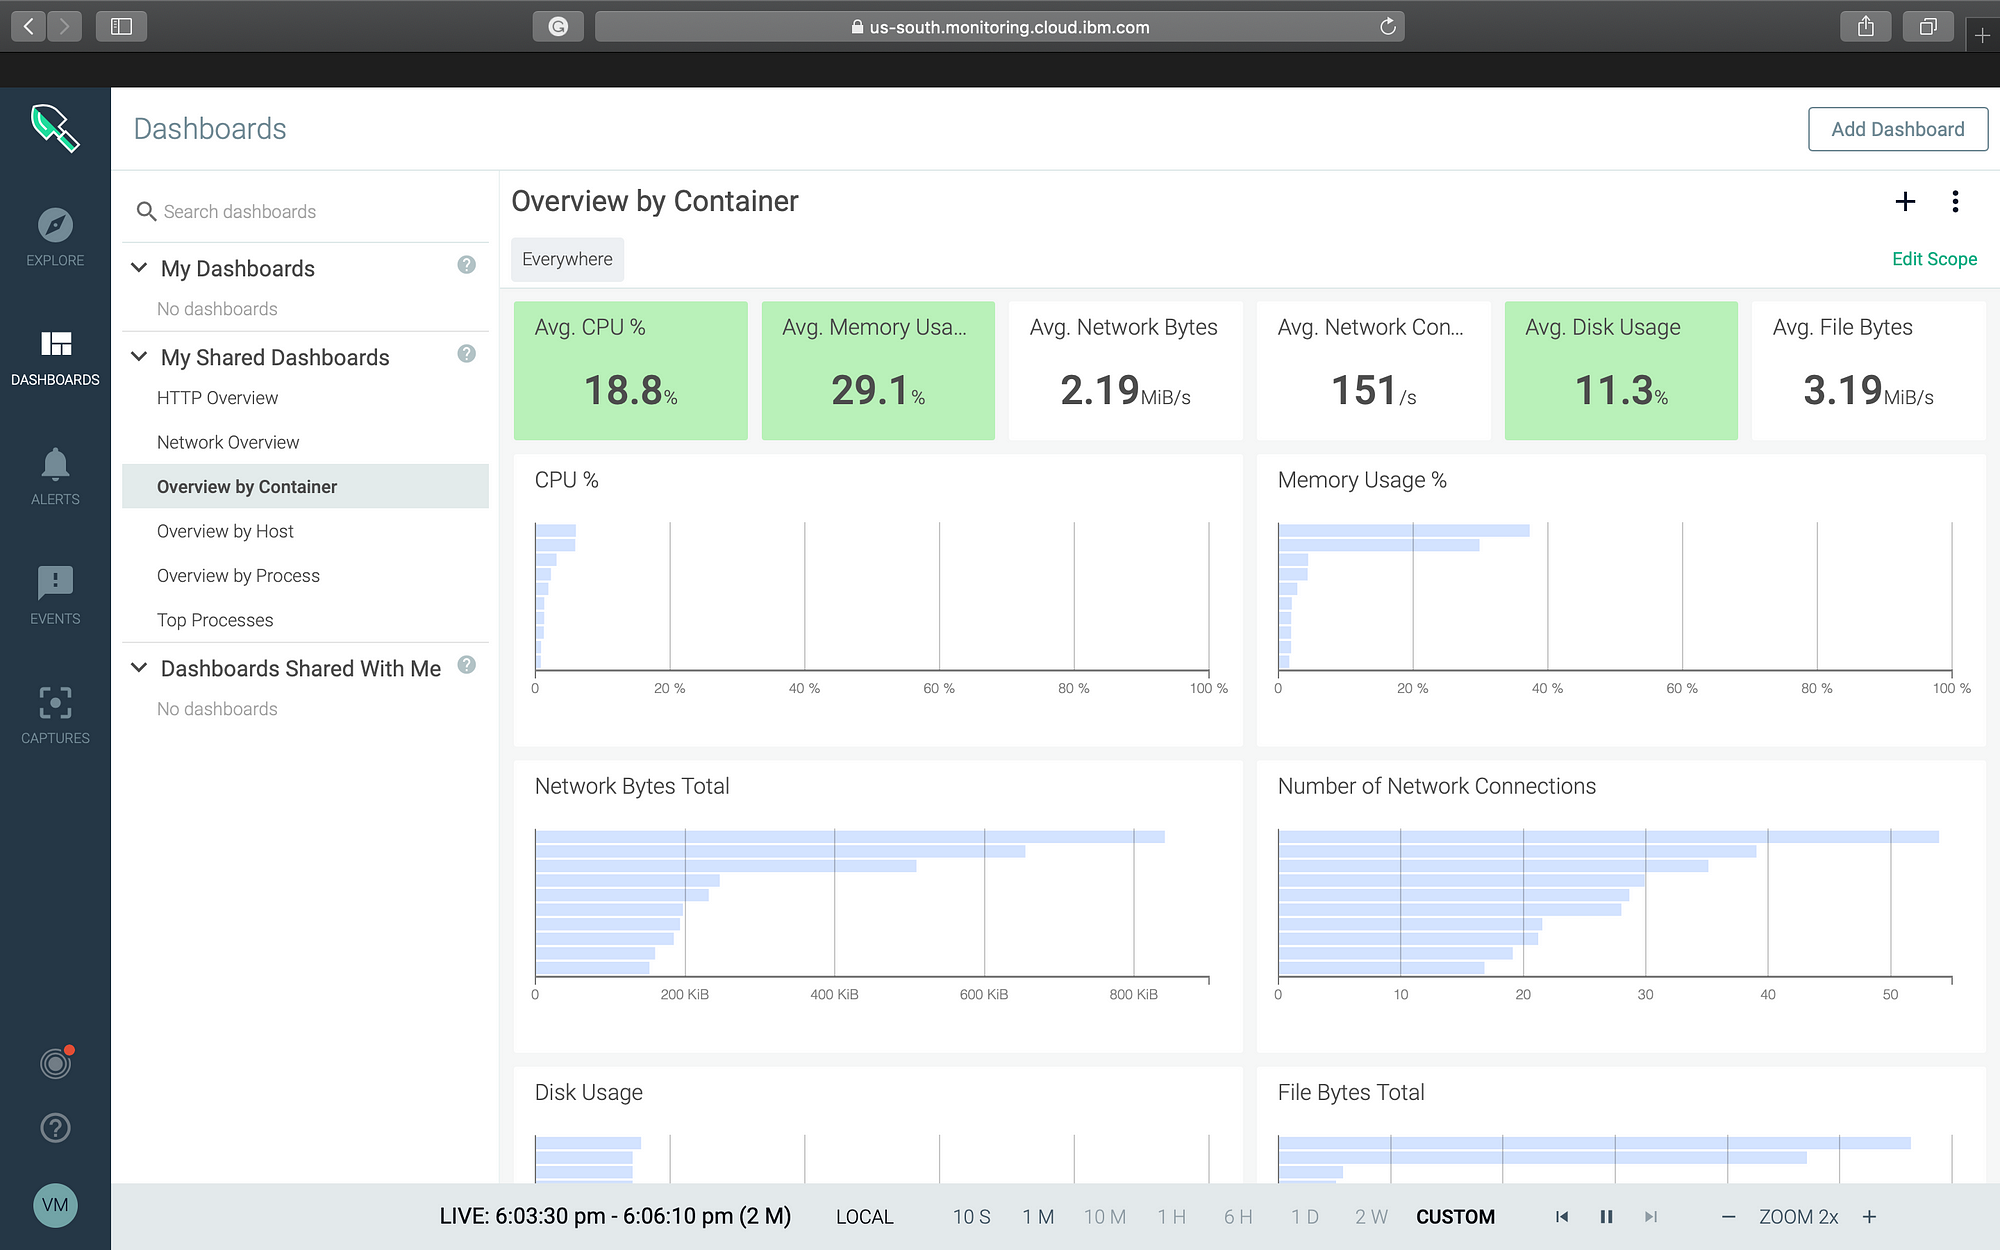Select the Avg. Network Bytes panel
Viewport: 2000px width, 1250px height.
(1125, 370)
